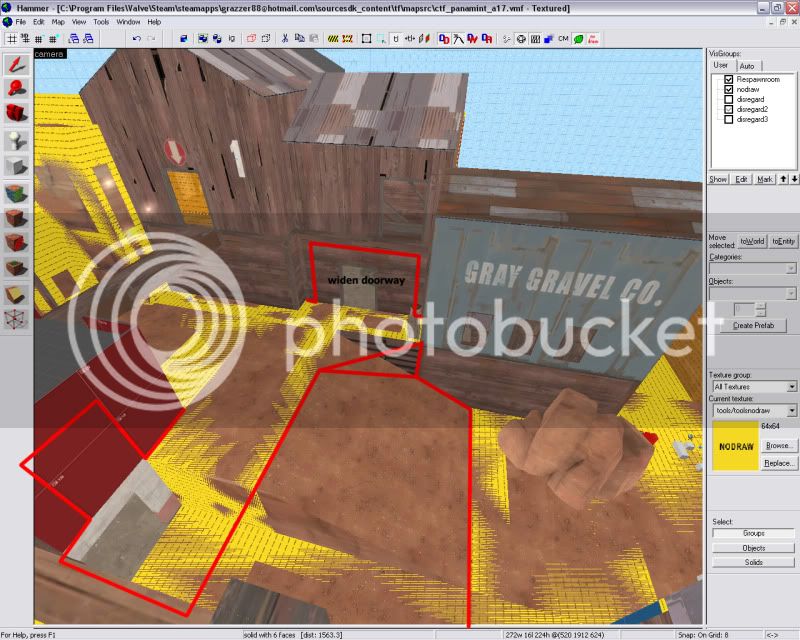Switch to the User visgroups tab
The height and width of the screenshot is (640, 800).
coord(721,65)
